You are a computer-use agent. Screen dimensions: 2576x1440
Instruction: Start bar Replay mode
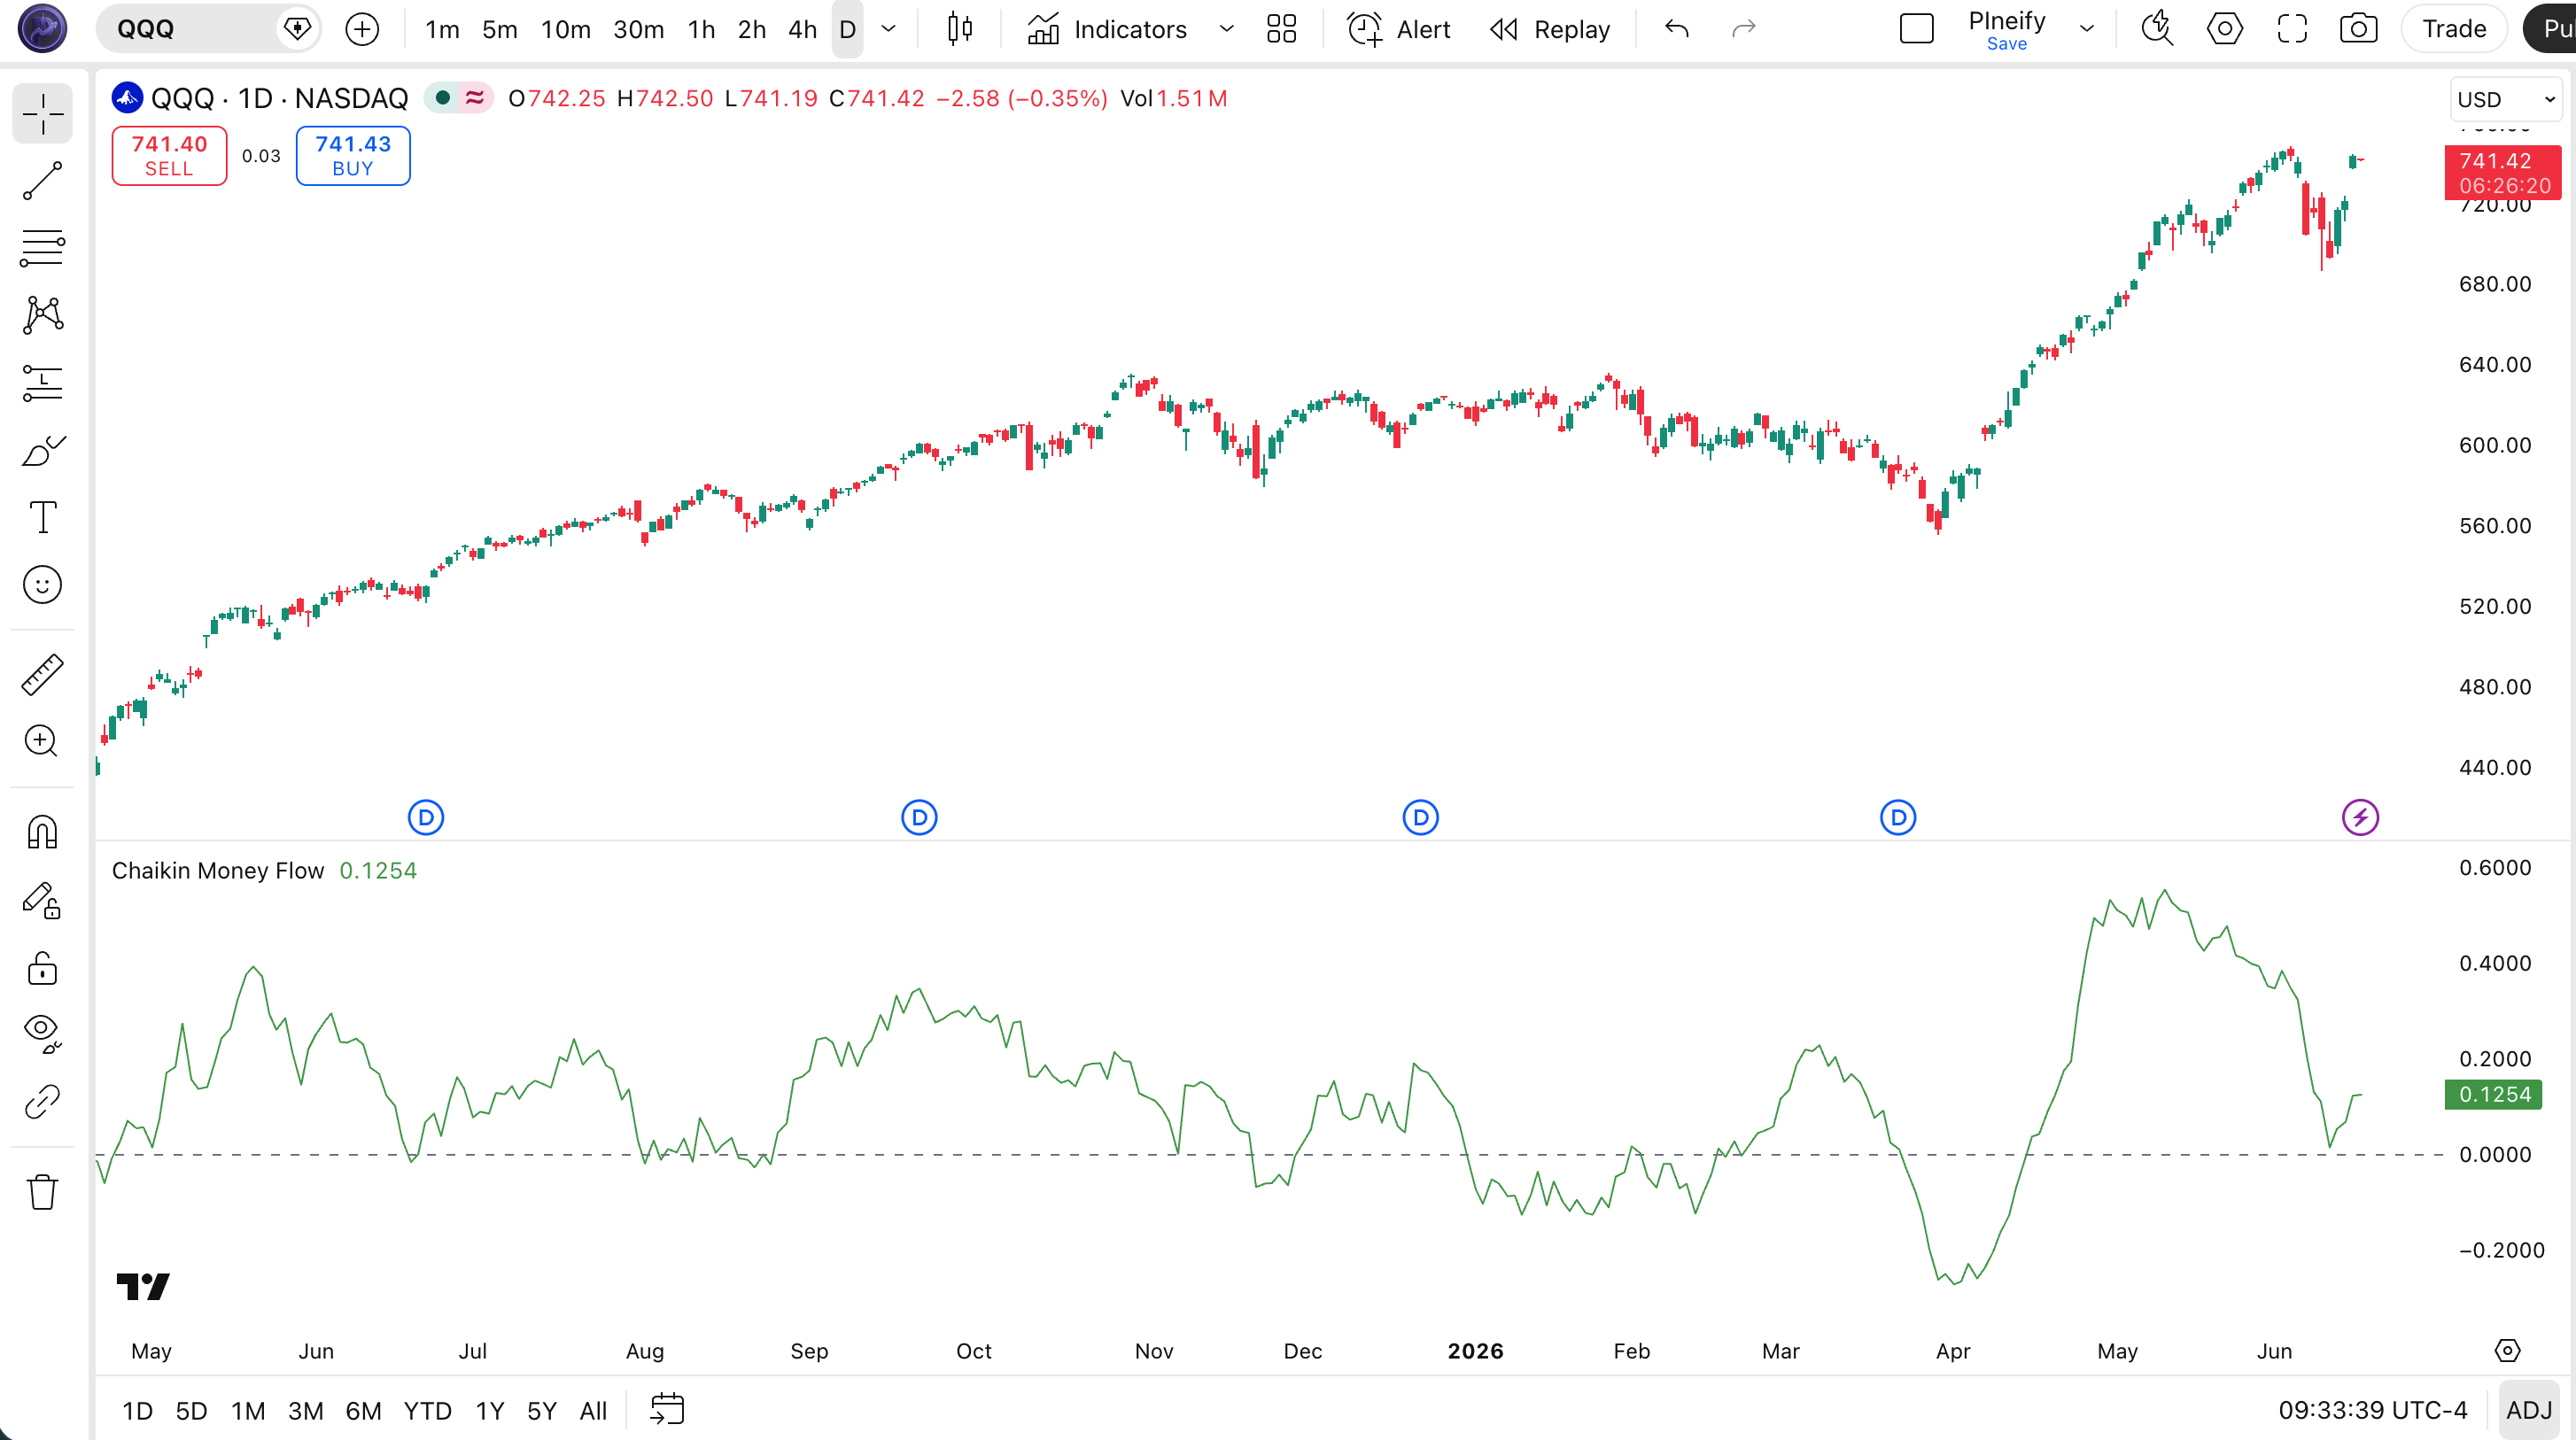1550,29
